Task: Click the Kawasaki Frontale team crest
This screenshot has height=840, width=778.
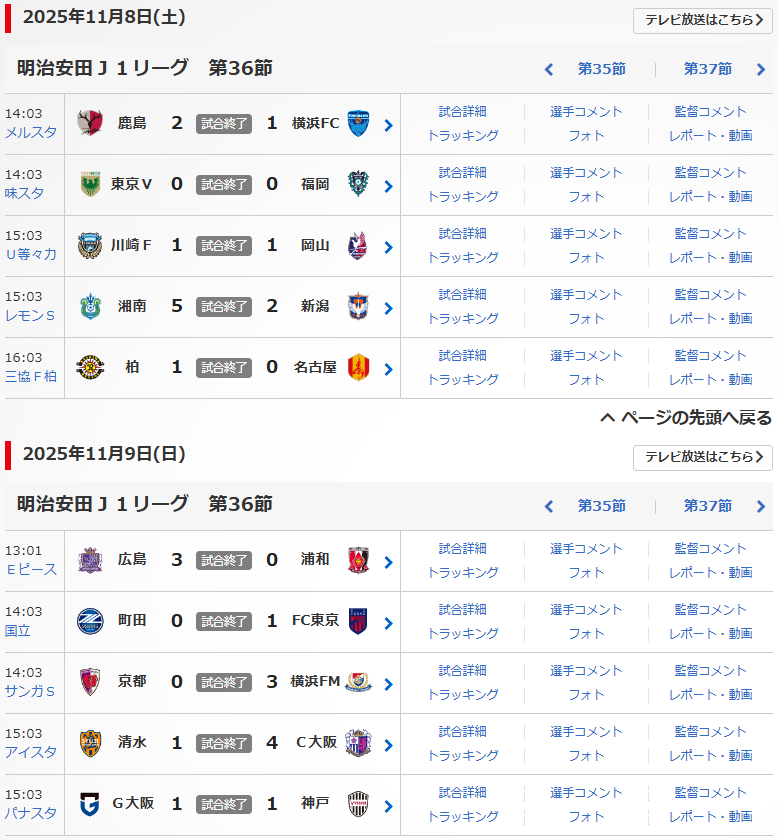Action: click(x=91, y=246)
